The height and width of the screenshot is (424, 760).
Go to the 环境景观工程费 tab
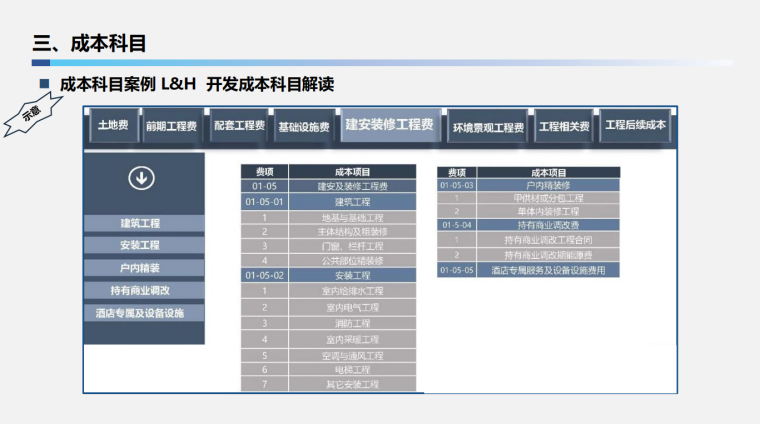click(487, 128)
